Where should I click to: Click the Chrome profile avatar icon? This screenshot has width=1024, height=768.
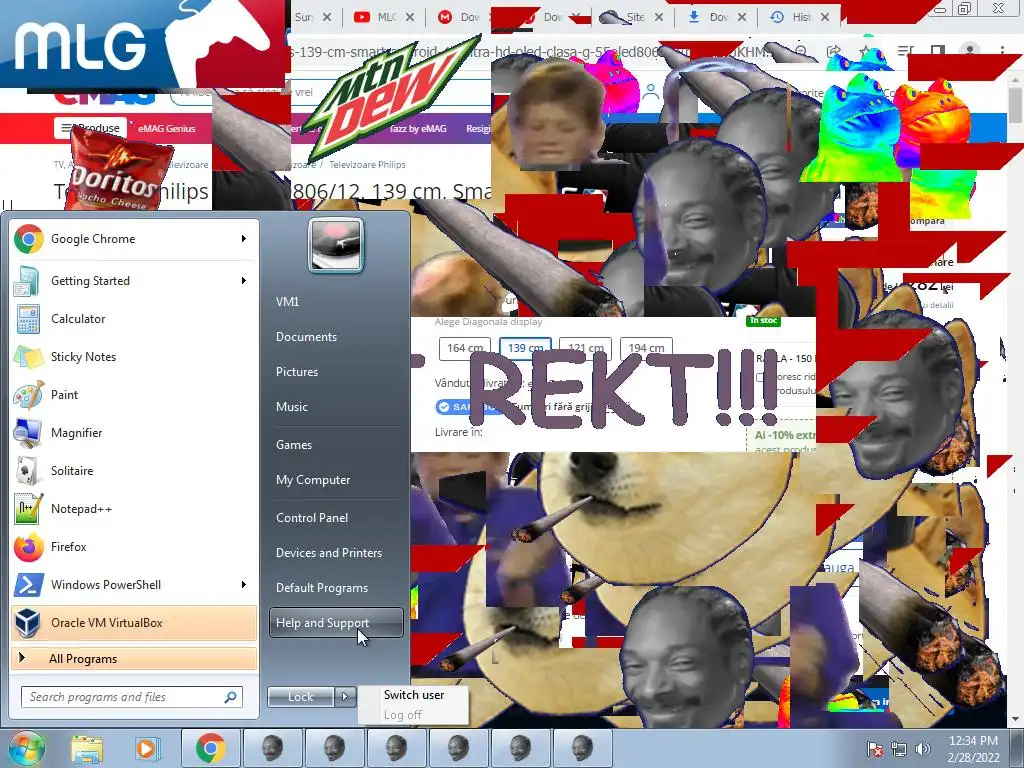click(970, 50)
